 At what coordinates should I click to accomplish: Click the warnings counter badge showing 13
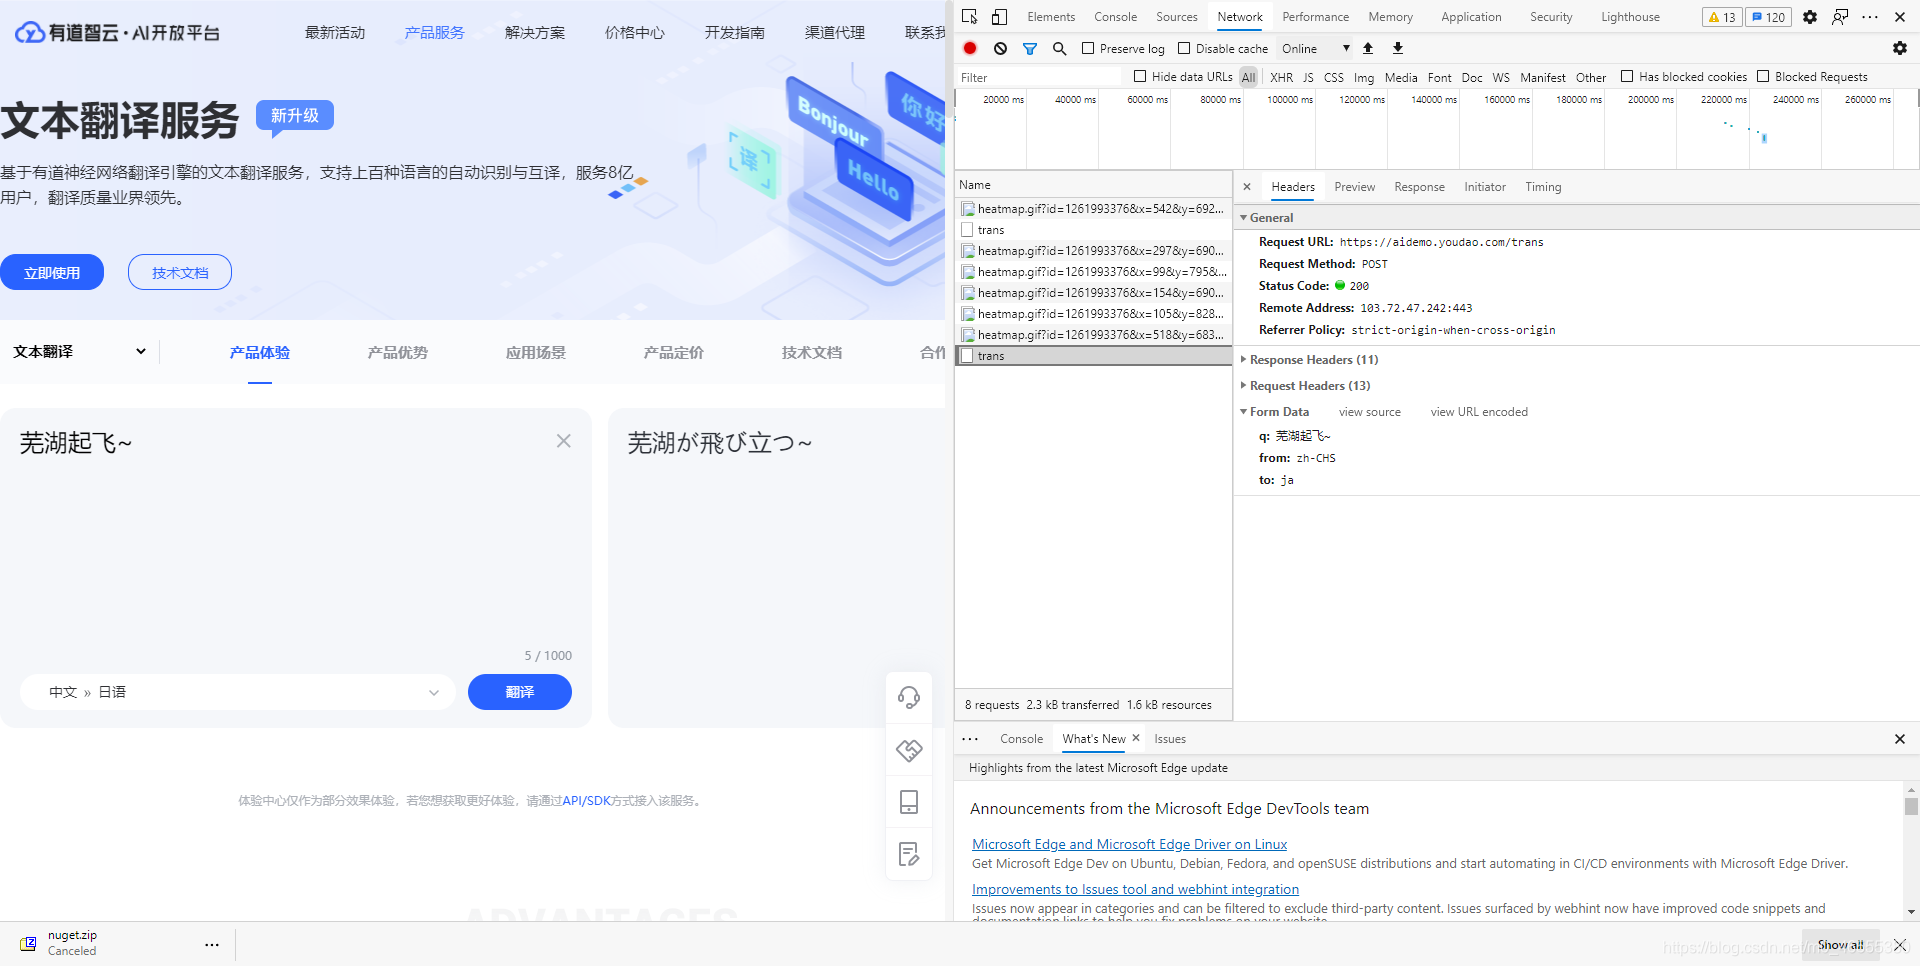coord(1722,17)
